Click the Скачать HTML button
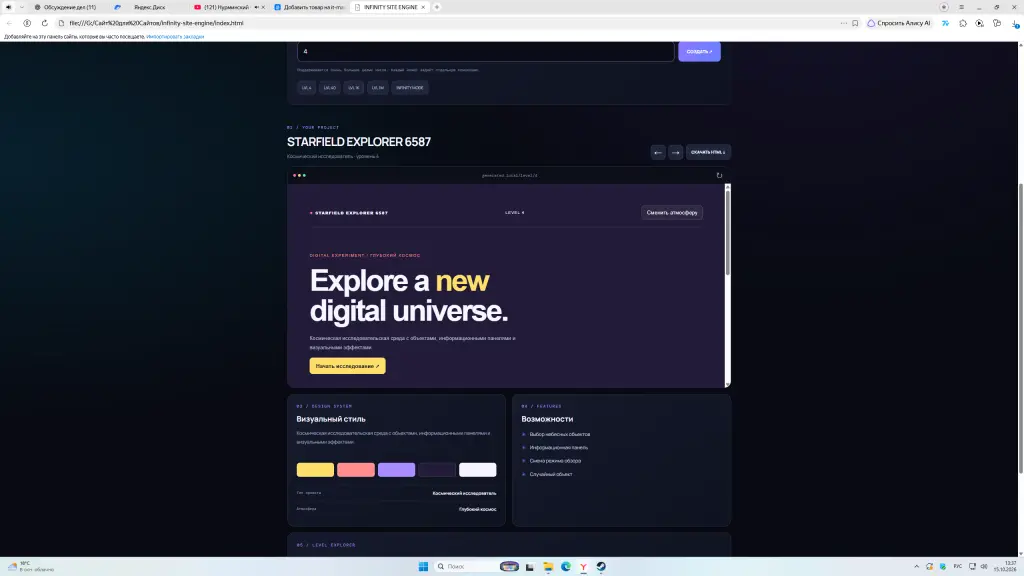This screenshot has height=576, width=1024. coord(708,152)
